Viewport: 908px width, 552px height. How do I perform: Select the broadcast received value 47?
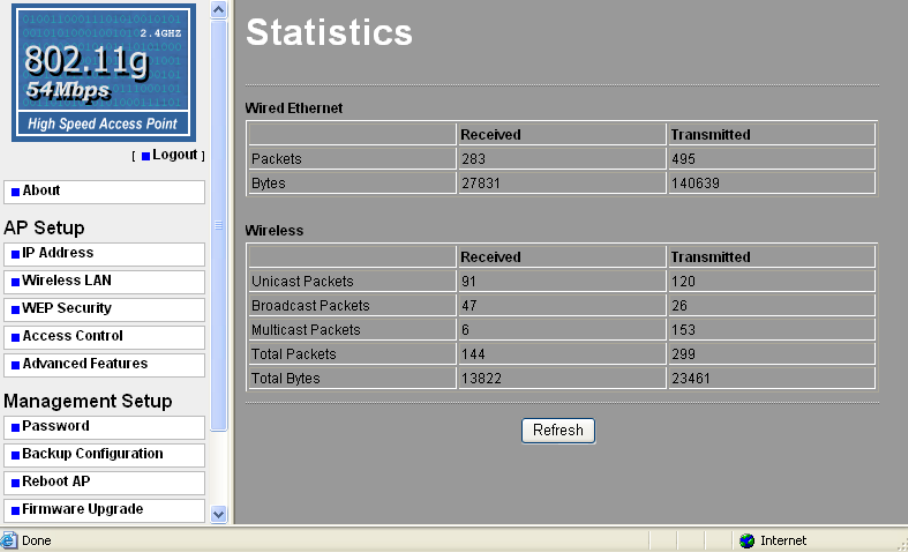click(469, 305)
